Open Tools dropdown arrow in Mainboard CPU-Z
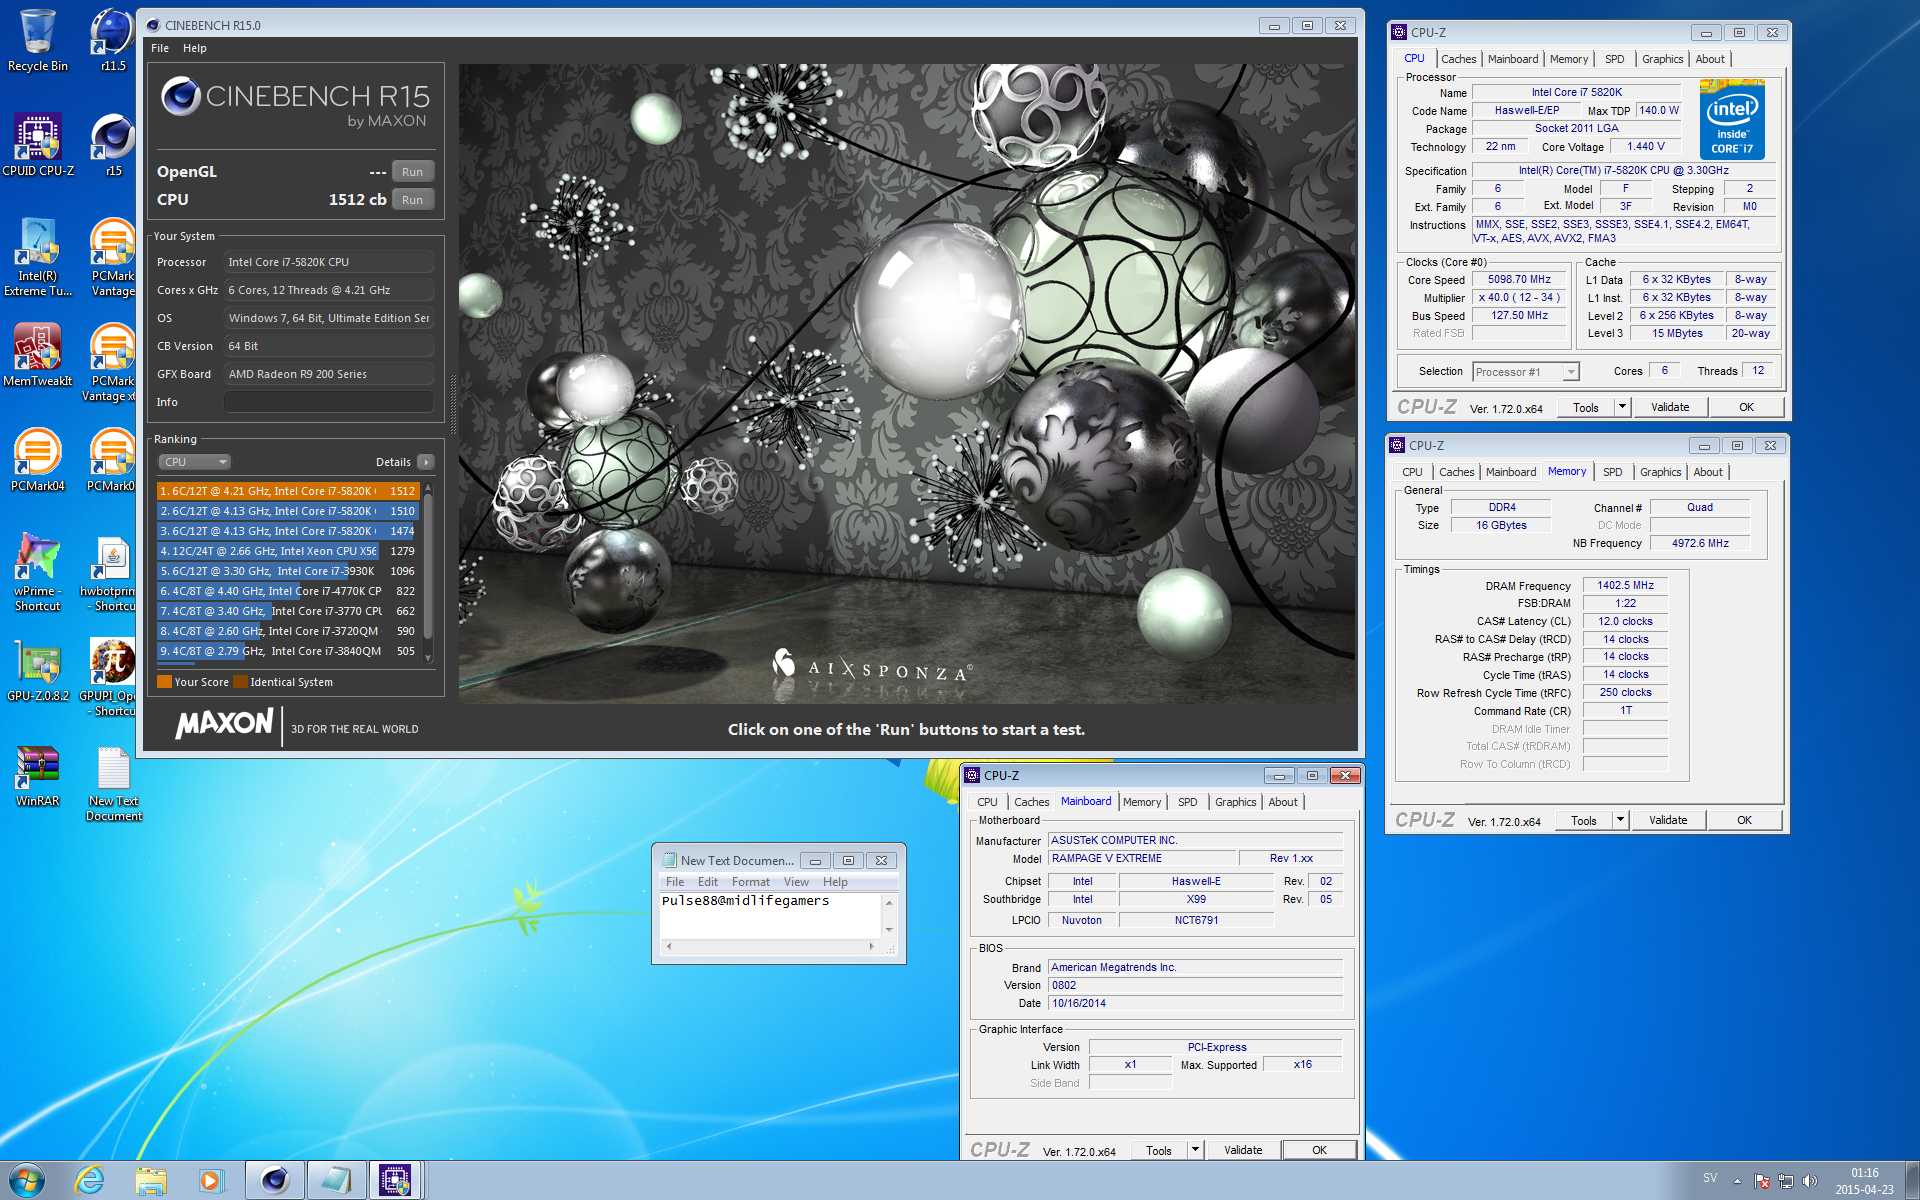Image resolution: width=1920 pixels, height=1200 pixels. [1195, 1150]
